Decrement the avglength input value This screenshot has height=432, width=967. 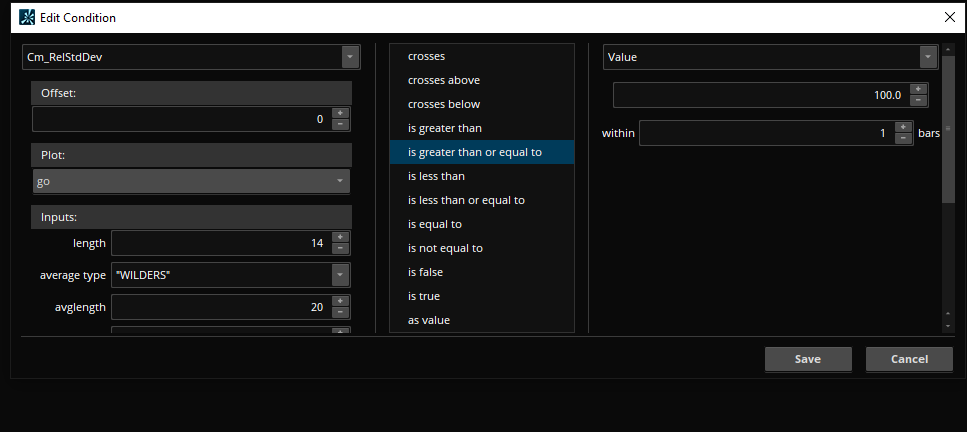(340, 313)
